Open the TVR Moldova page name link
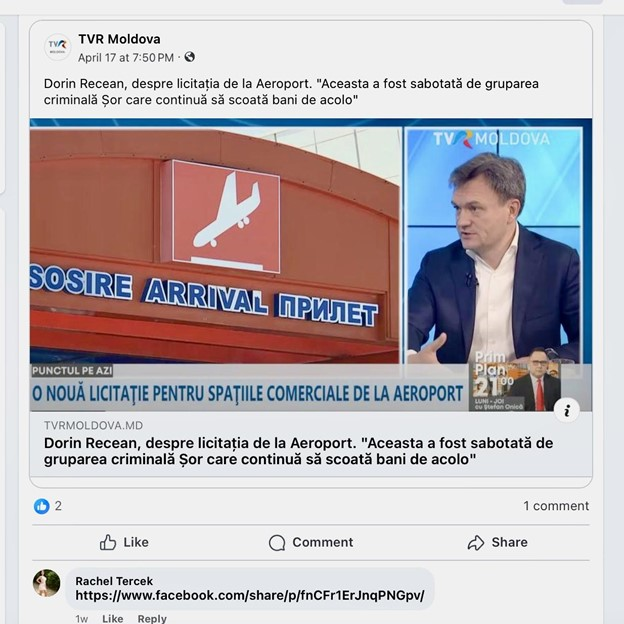The image size is (624, 624). point(119,39)
